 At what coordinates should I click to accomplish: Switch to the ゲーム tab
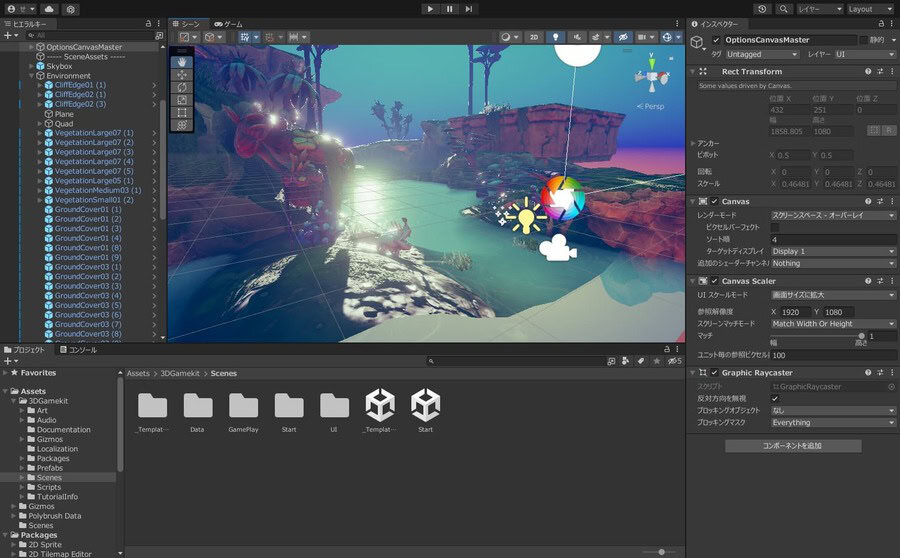point(228,24)
